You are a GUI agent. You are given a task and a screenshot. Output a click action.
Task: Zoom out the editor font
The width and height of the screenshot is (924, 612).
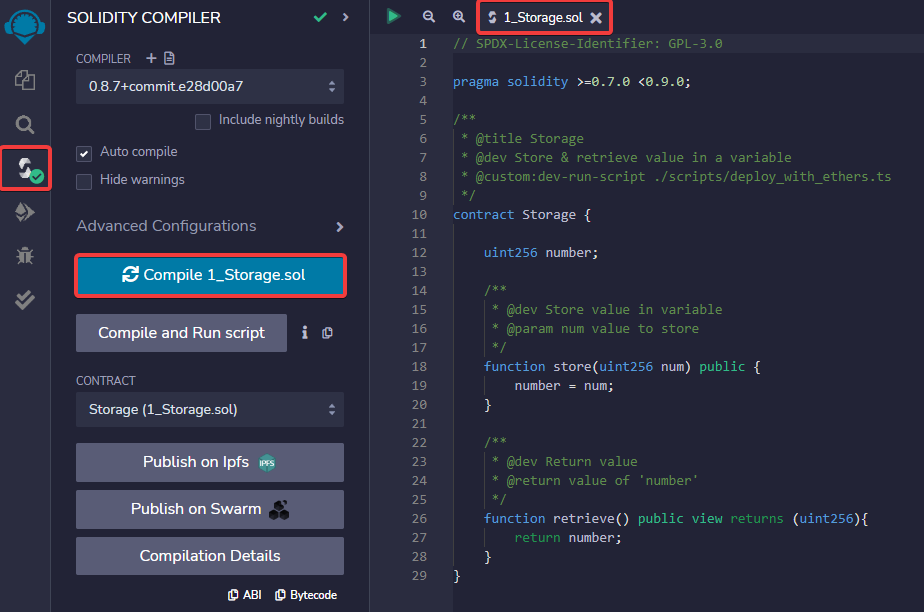pos(429,17)
